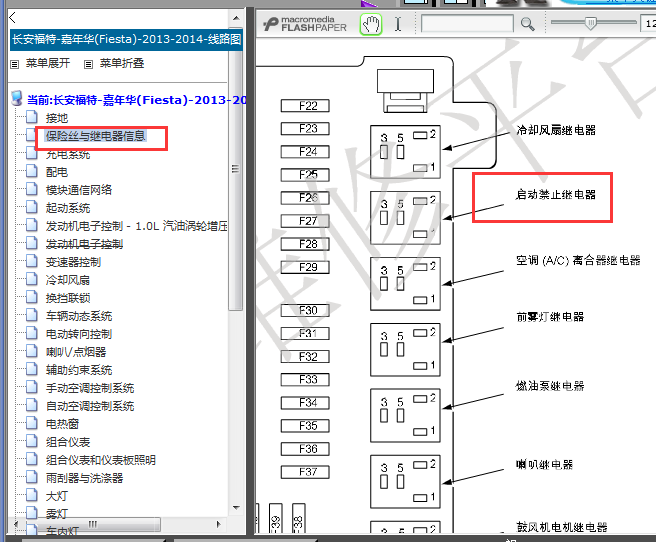Open 模块通信网络 tree item
Viewport: 656px width, 542px height.
79,190
